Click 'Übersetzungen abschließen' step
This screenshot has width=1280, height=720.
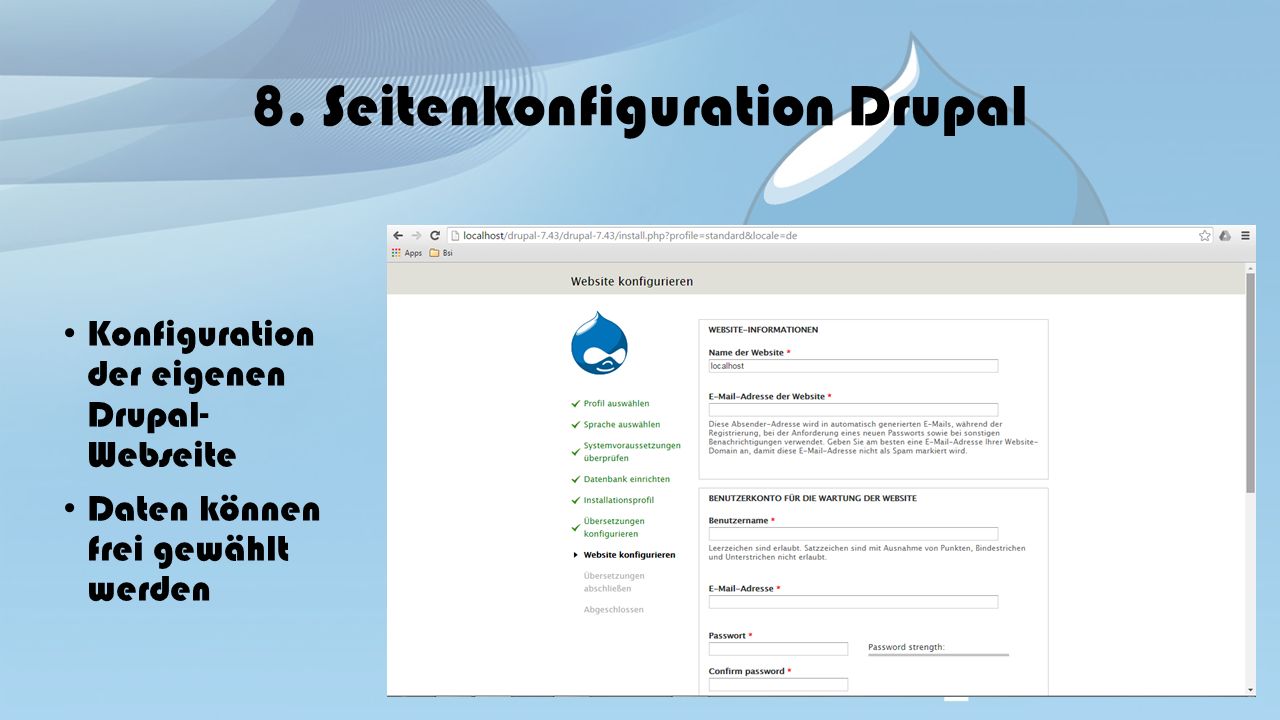[614, 582]
